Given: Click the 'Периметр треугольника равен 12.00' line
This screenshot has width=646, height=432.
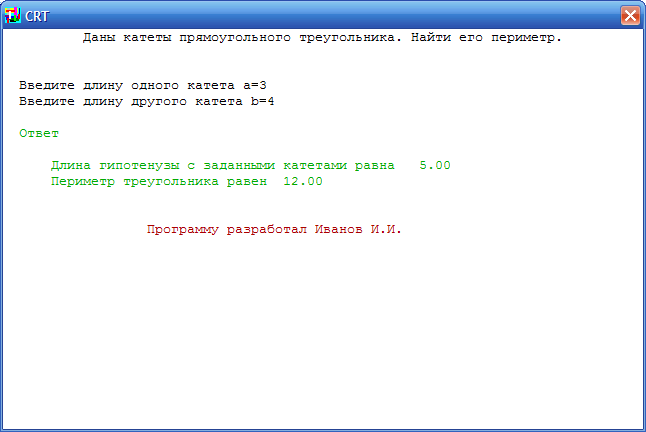Looking at the screenshot, I should tap(187, 182).
